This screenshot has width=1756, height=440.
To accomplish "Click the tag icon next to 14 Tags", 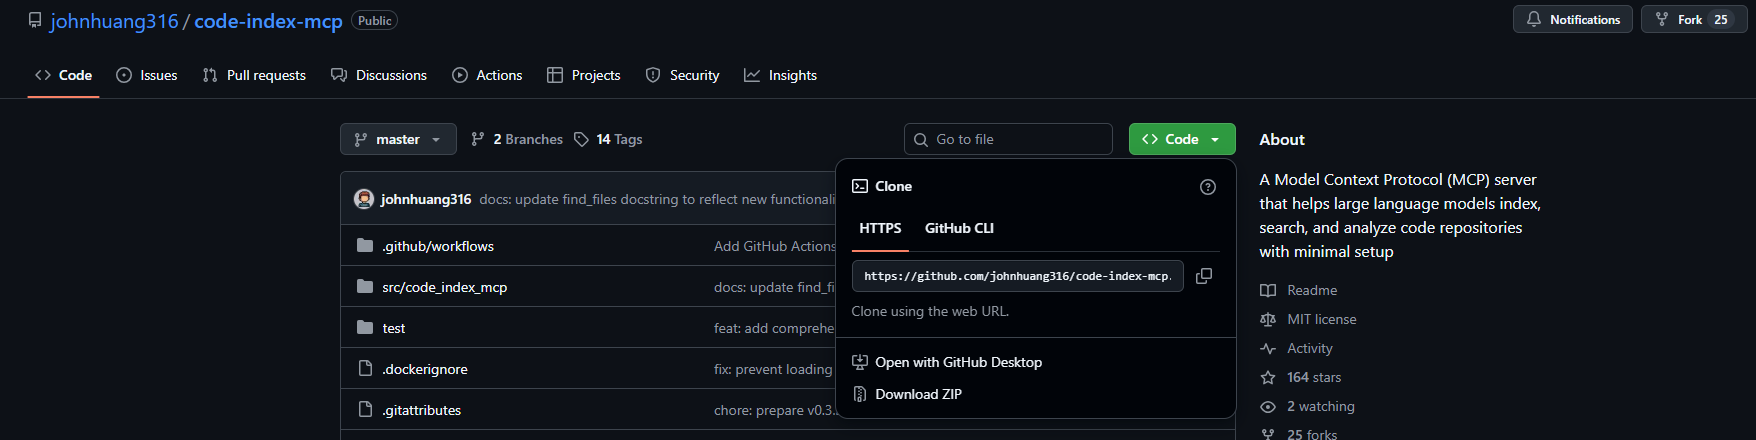I will [581, 139].
